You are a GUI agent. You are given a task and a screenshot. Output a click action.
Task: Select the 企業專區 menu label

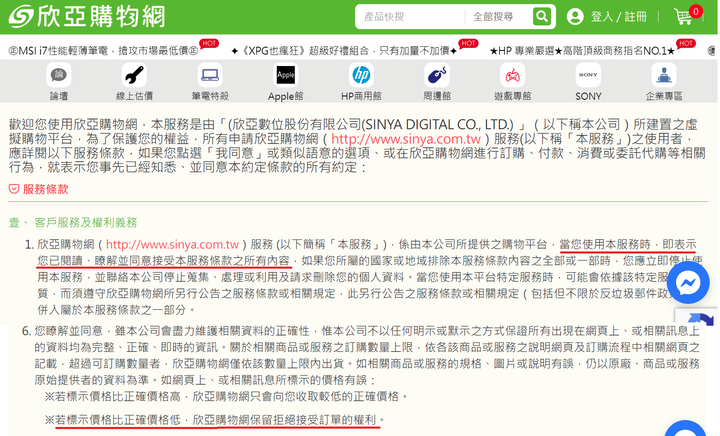[x=664, y=96]
